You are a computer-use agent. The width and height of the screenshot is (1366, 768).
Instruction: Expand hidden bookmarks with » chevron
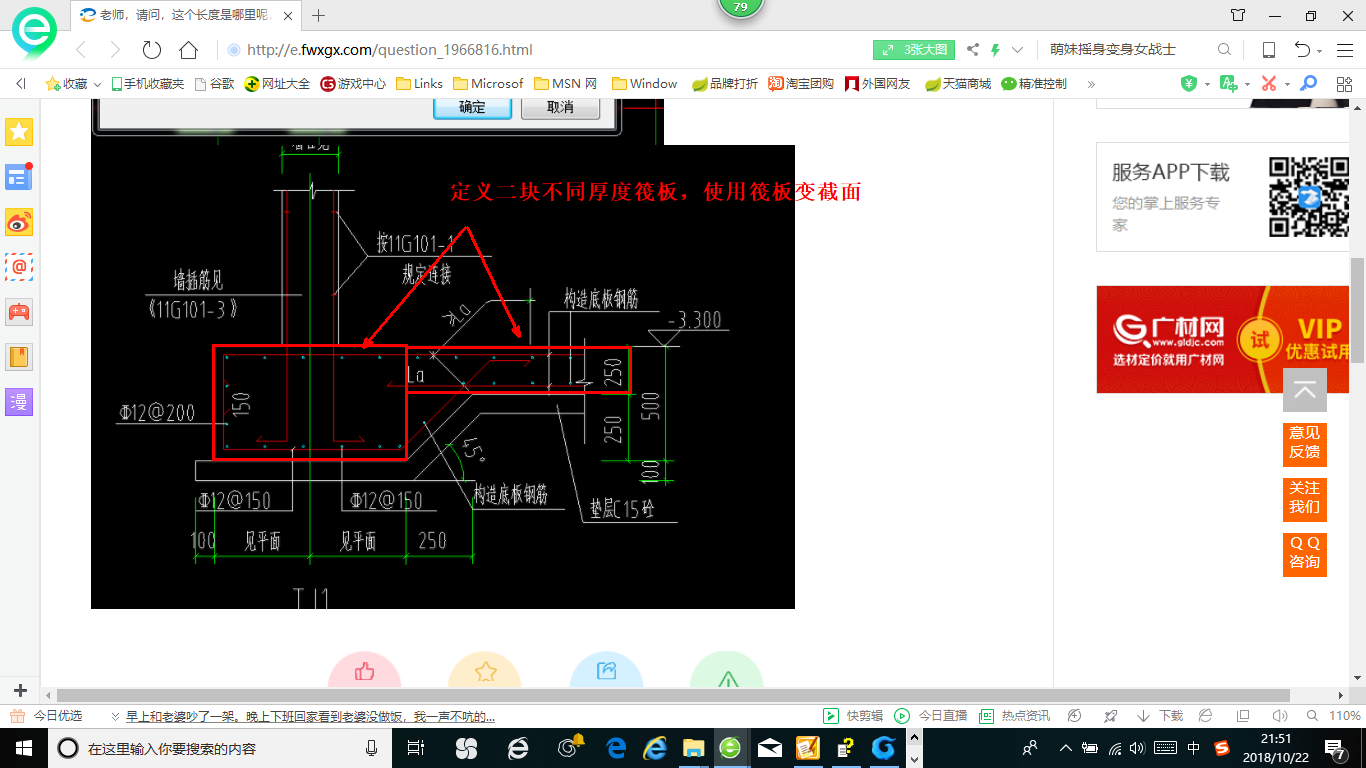(x=1091, y=84)
